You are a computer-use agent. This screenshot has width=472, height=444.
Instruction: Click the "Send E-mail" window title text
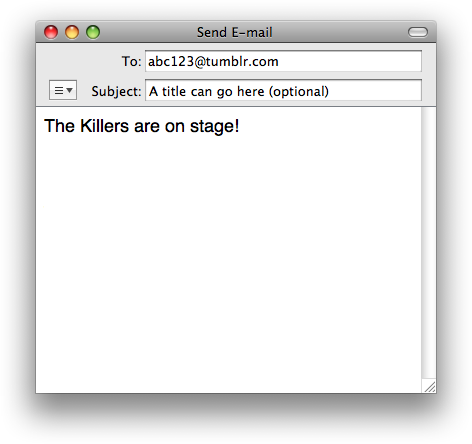click(x=235, y=32)
